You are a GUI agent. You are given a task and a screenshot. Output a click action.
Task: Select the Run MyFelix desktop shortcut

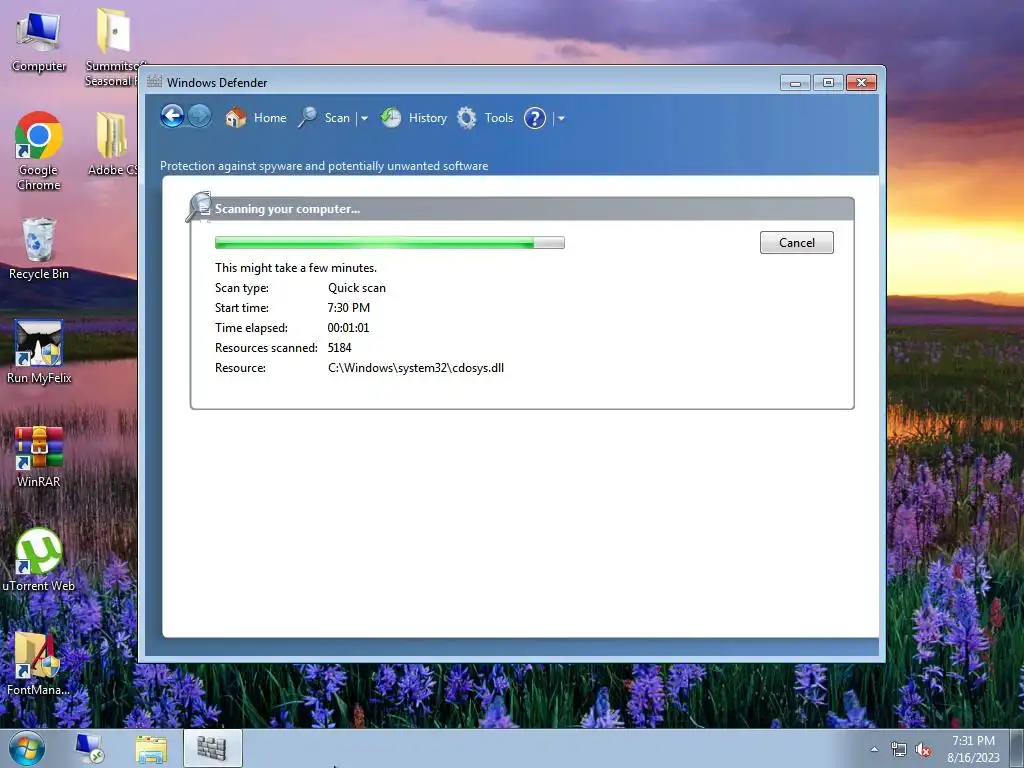[39, 352]
